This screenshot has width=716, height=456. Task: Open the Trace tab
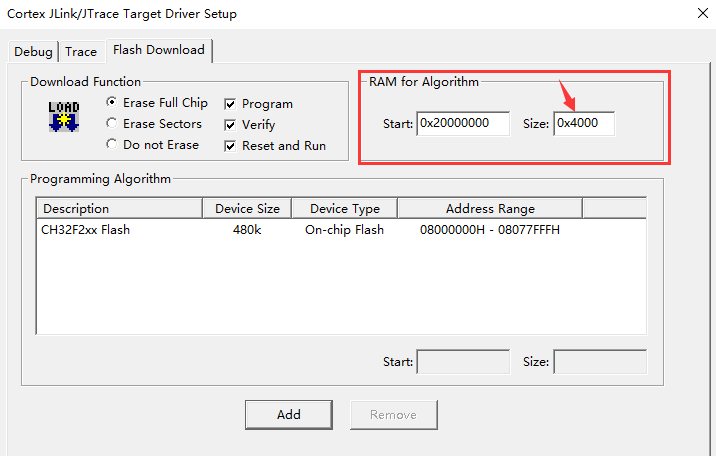[x=81, y=51]
